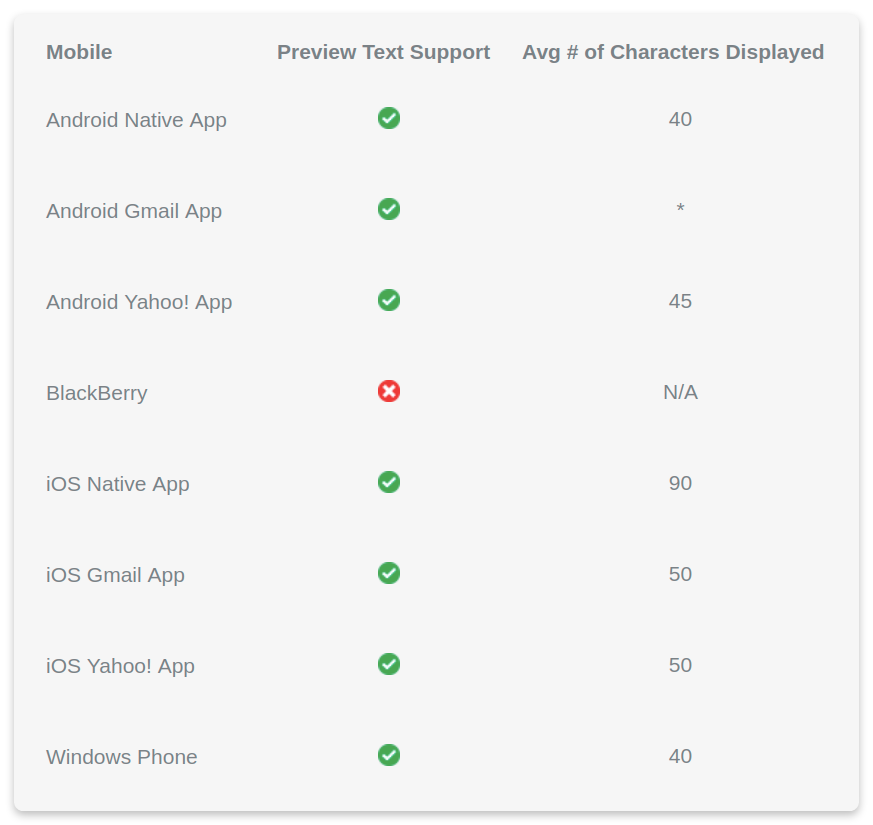Click the green checkmark for iOS Gmail App
The image size is (873, 825).
pyautogui.click(x=389, y=573)
